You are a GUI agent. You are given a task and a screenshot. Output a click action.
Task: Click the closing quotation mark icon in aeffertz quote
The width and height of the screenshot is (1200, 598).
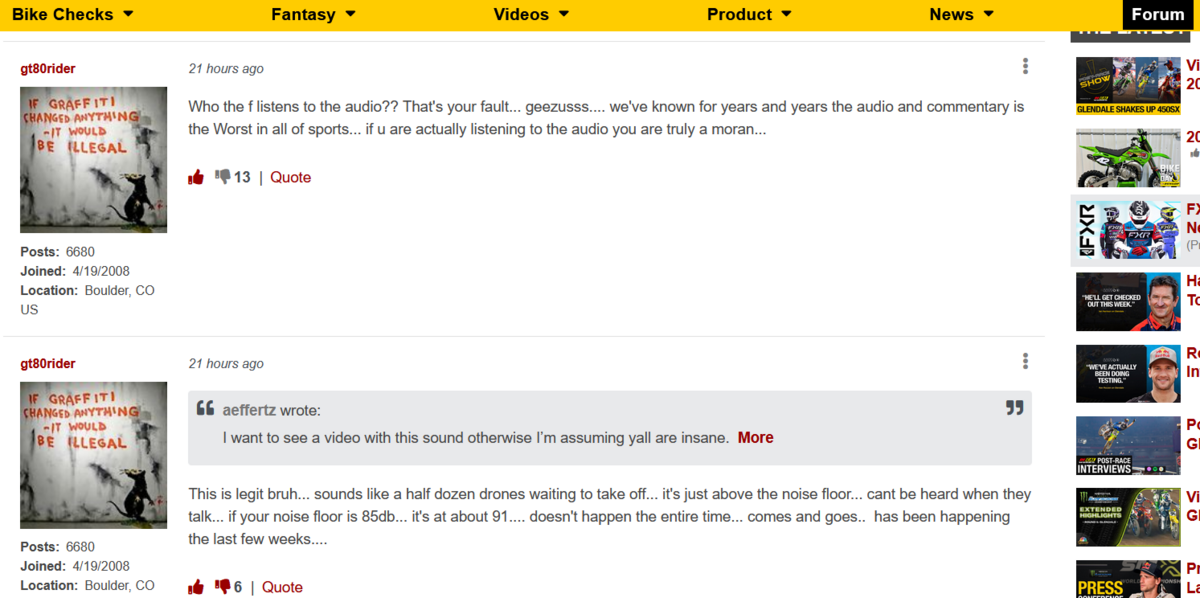[1014, 408]
